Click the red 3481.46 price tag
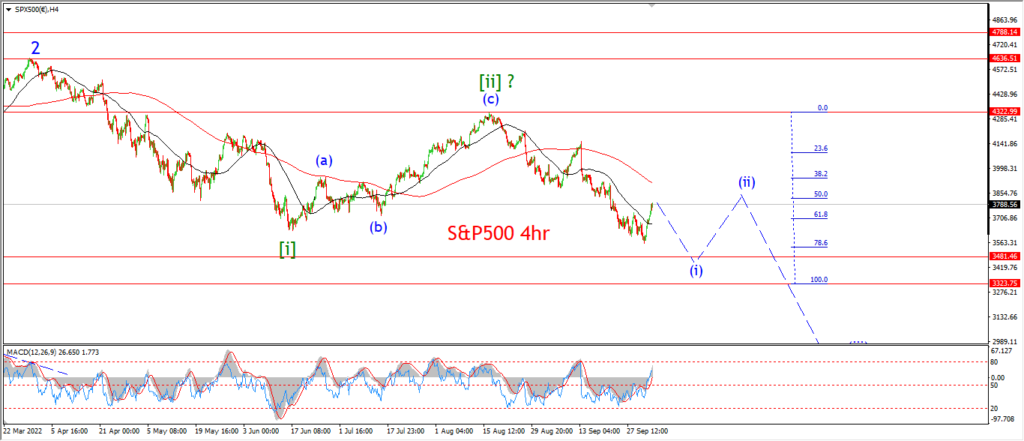This screenshot has width=1024, height=441. 1004,257
